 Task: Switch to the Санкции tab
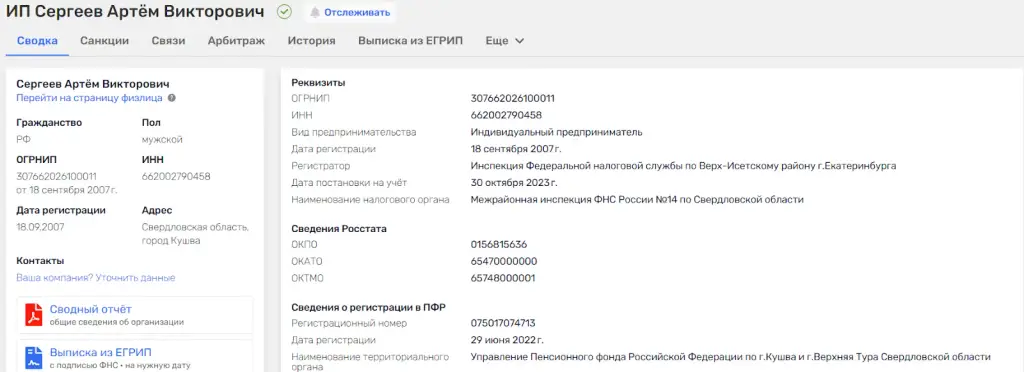104,40
